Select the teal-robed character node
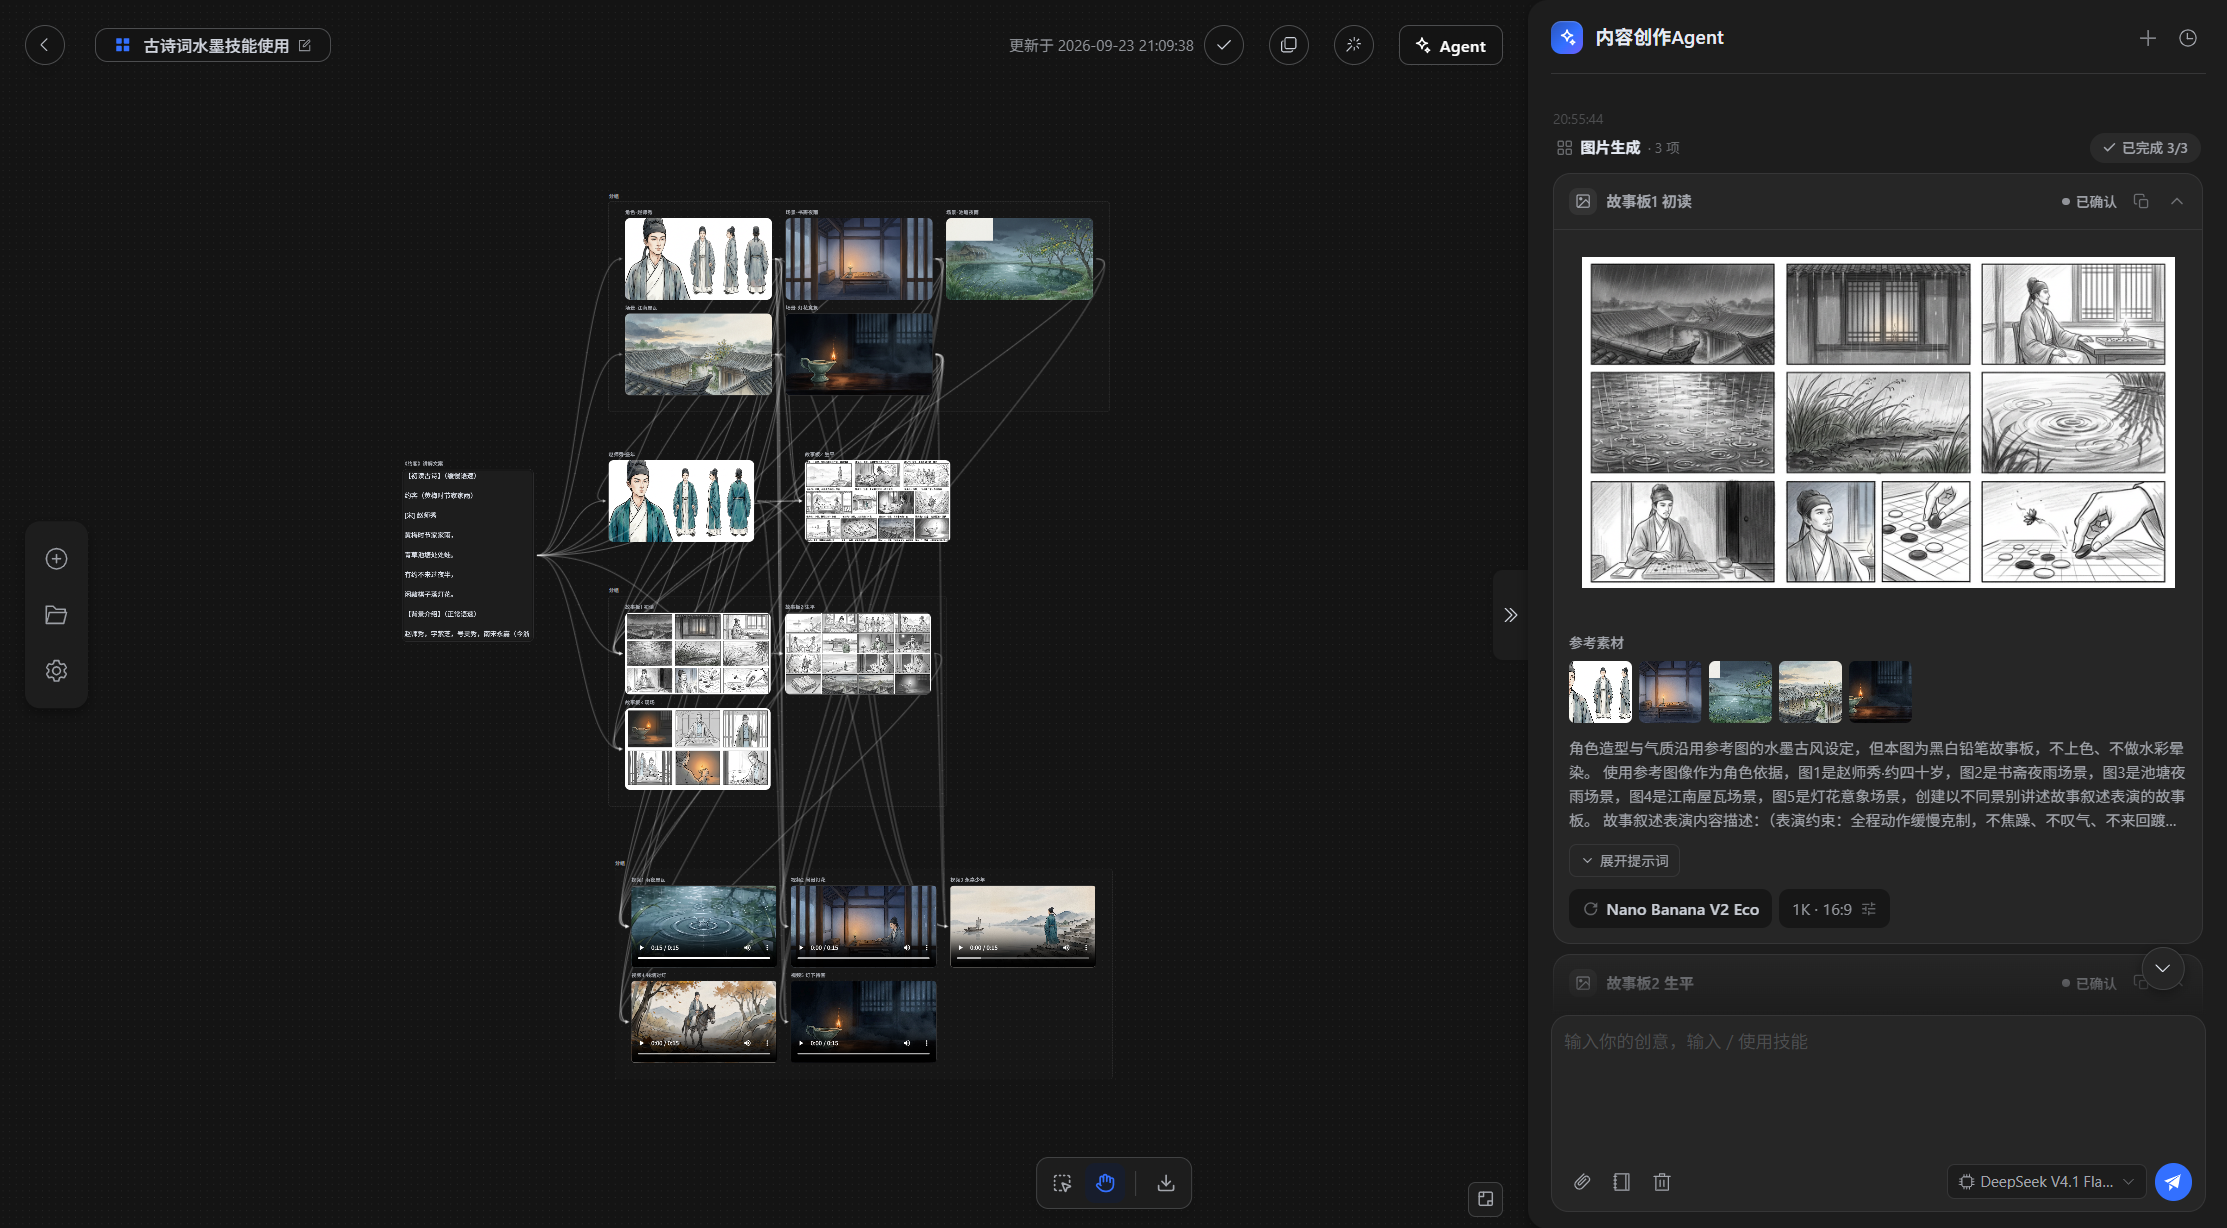Image resolution: width=2227 pixels, height=1228 pixels. click(681, 501)
